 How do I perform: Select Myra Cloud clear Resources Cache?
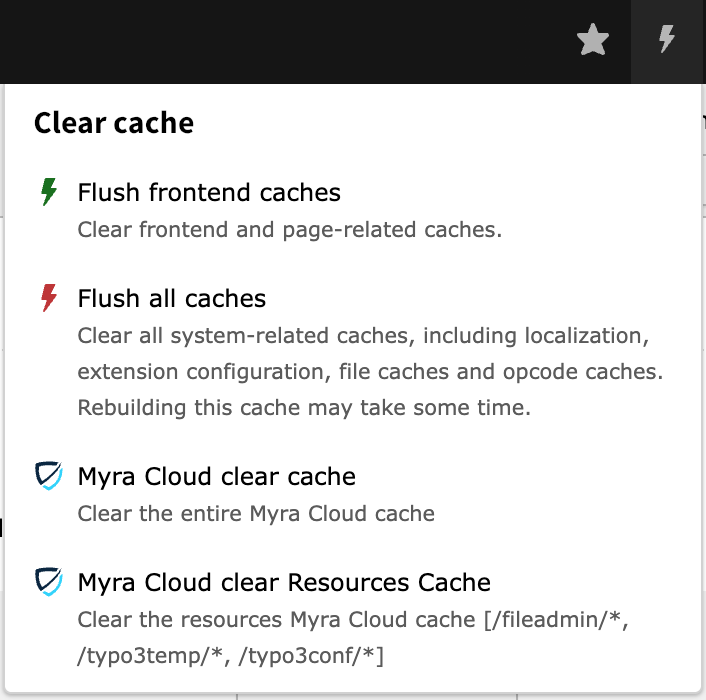point(284,583)
